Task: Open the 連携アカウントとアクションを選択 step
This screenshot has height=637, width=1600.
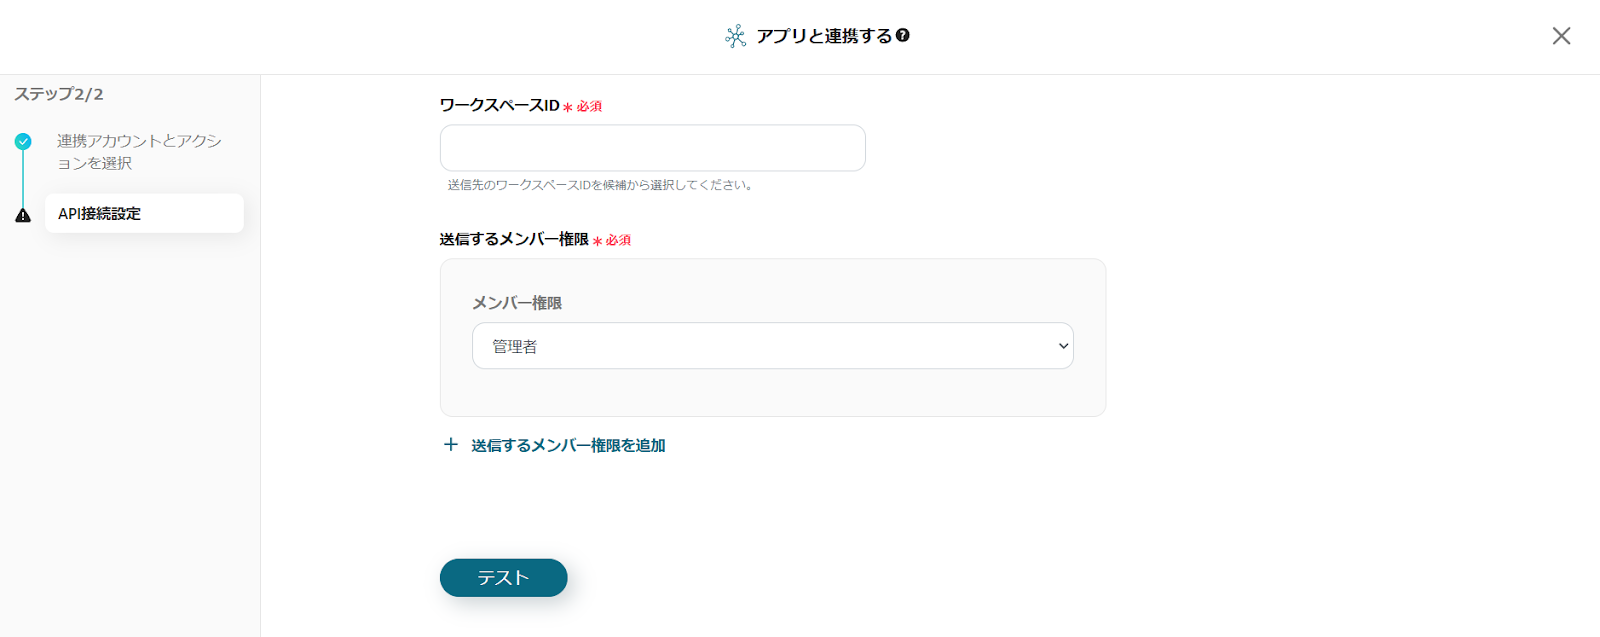Action: (139, 152)
